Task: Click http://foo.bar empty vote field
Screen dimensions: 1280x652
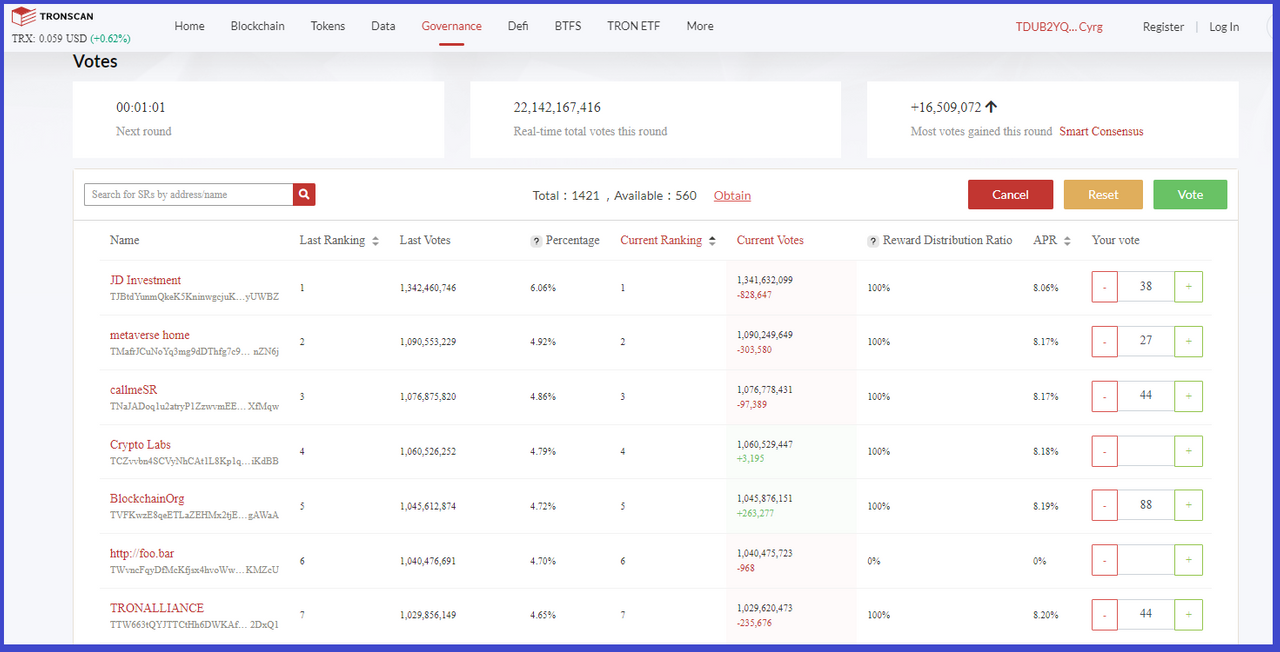Action: tap(1146, 560)
